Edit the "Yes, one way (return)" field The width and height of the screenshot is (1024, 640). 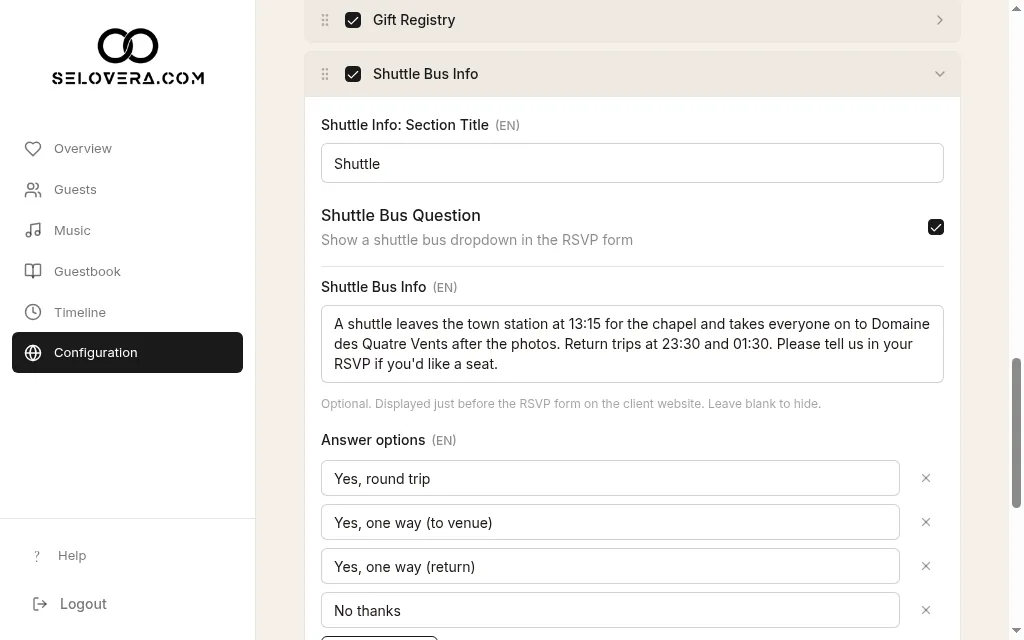click(x=610, y=566)
